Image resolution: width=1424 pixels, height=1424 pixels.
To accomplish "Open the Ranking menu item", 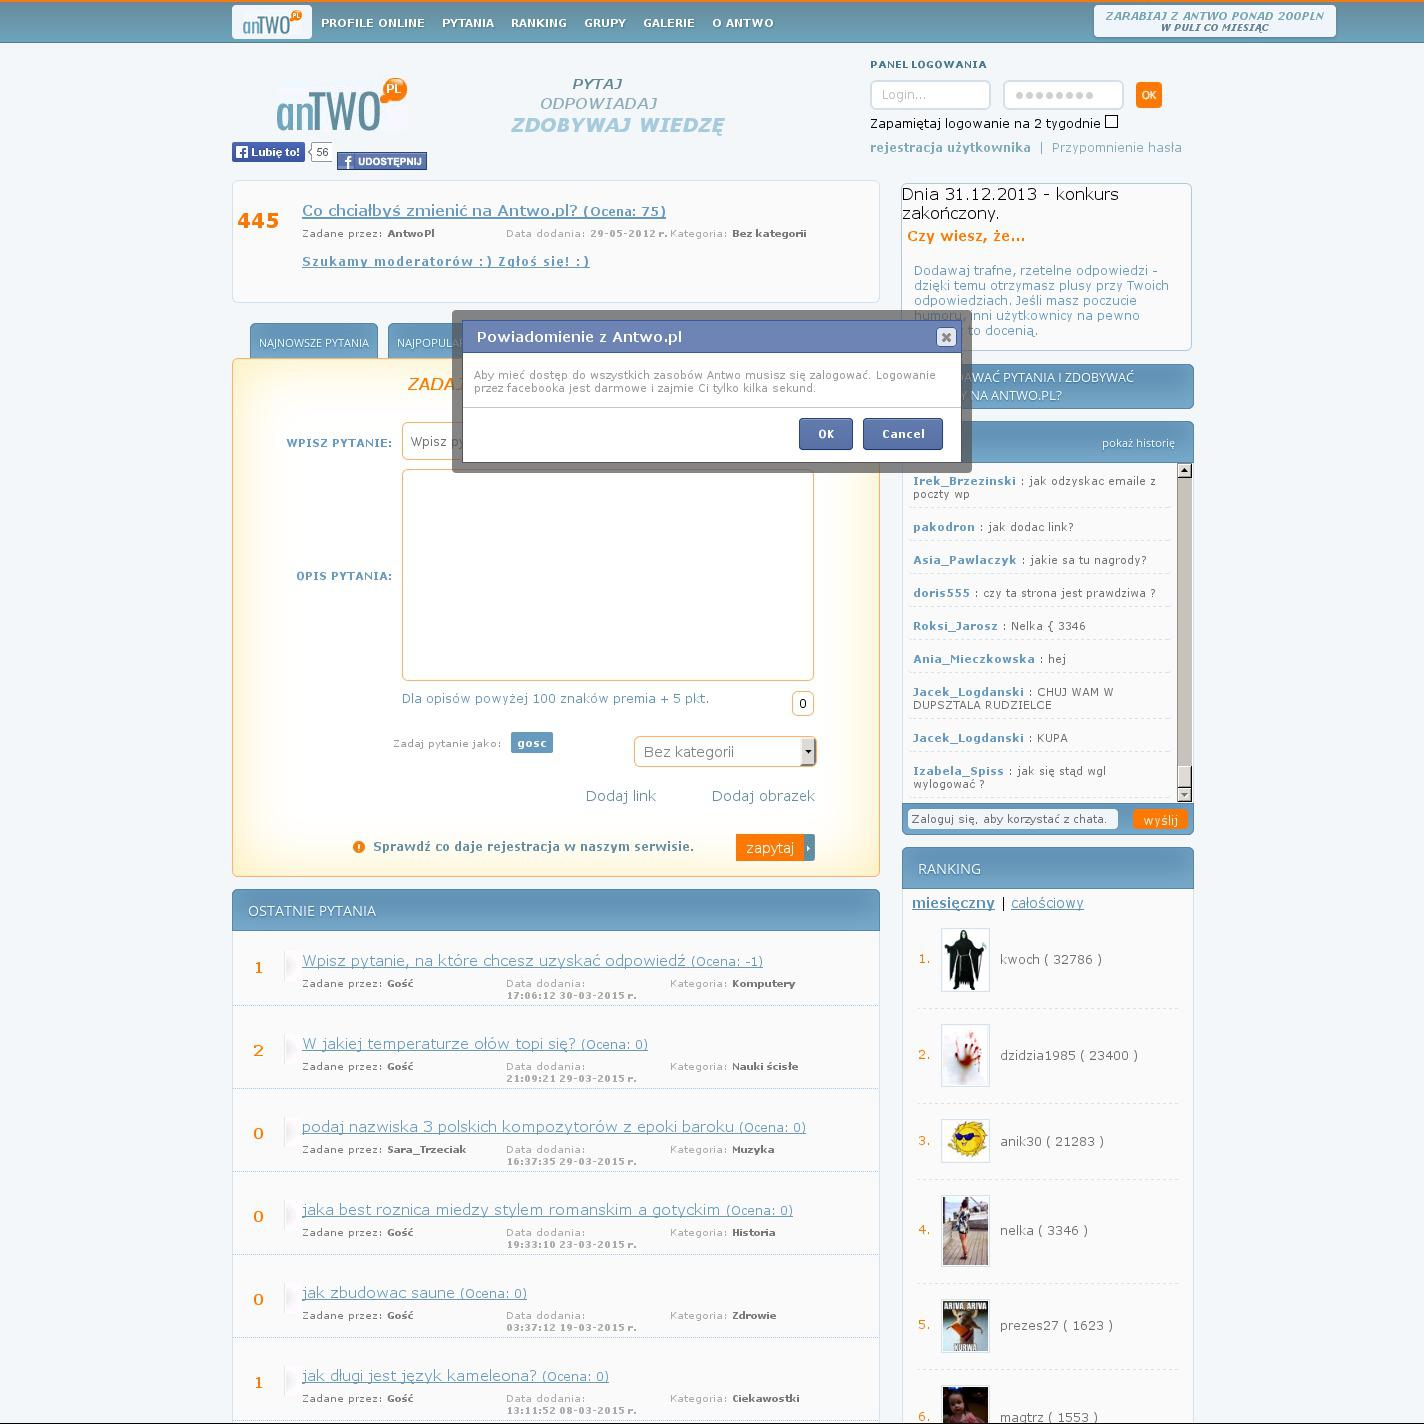I will tap(538, 23).
